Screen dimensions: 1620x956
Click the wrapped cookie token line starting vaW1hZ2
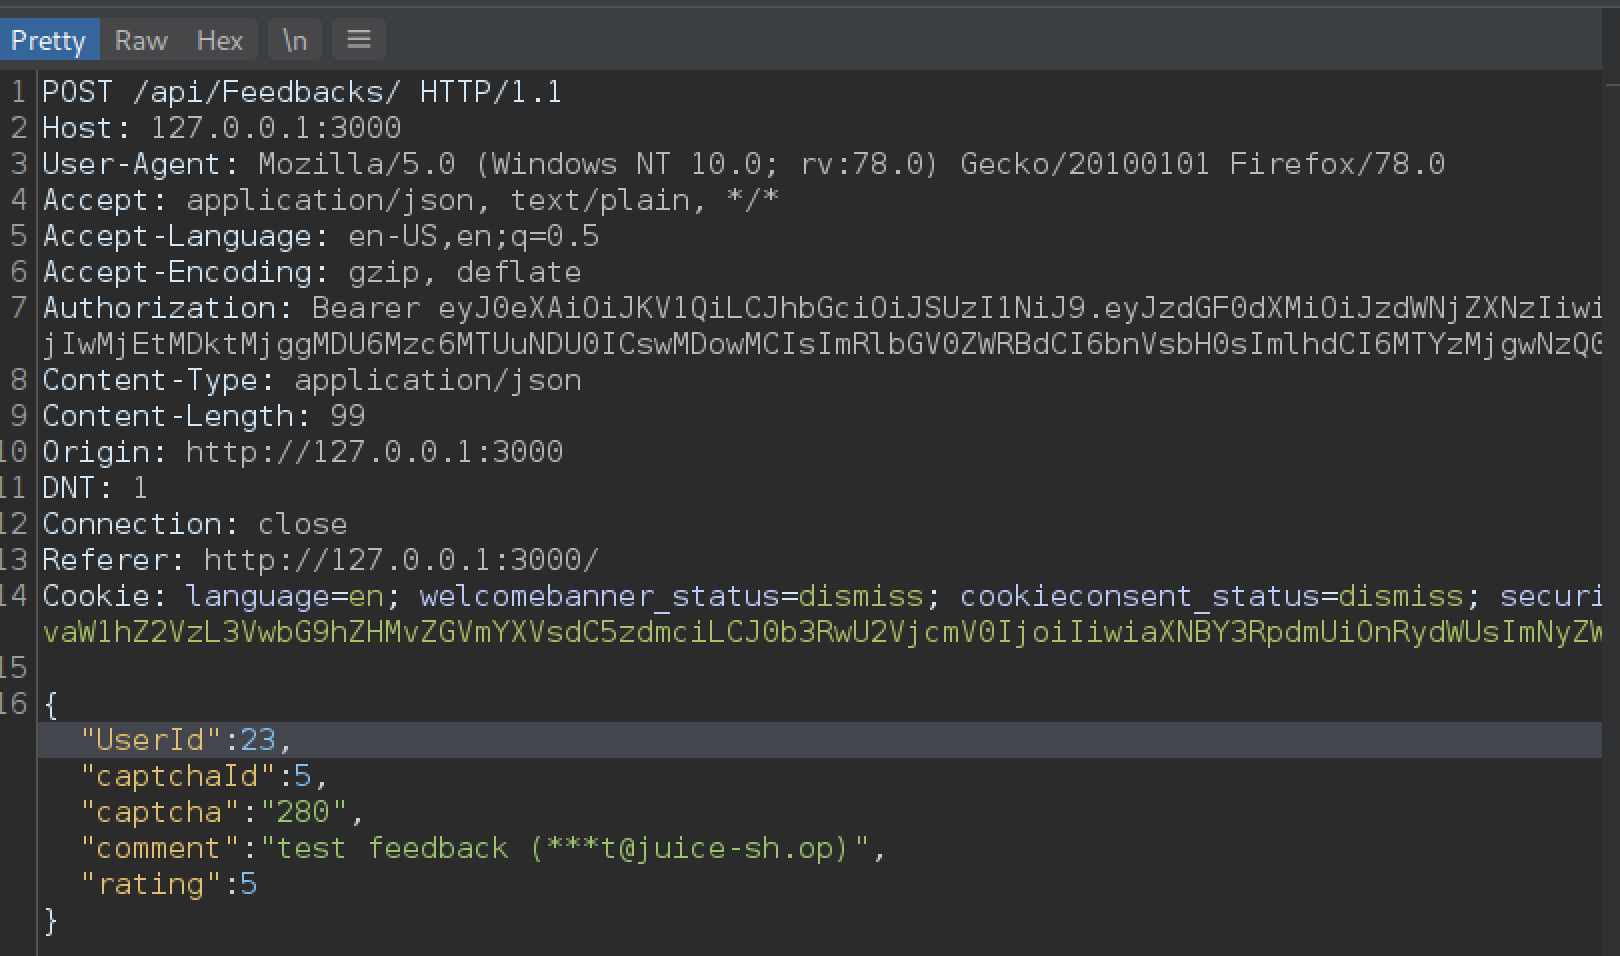(822, 632)
